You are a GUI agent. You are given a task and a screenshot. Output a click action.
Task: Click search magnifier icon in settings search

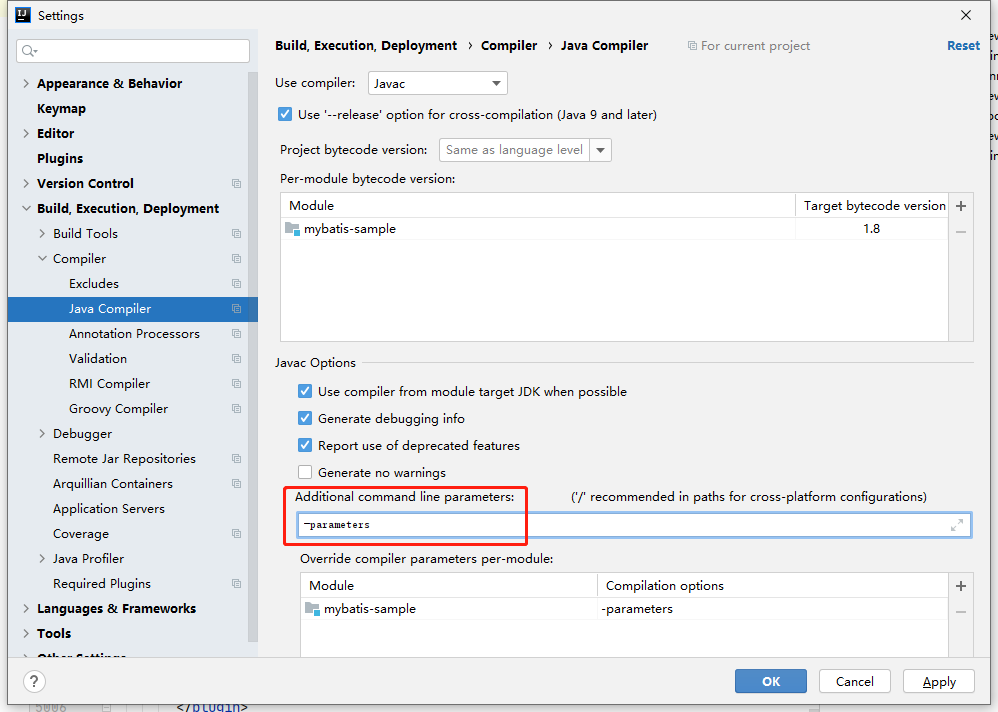click(29, 51)
